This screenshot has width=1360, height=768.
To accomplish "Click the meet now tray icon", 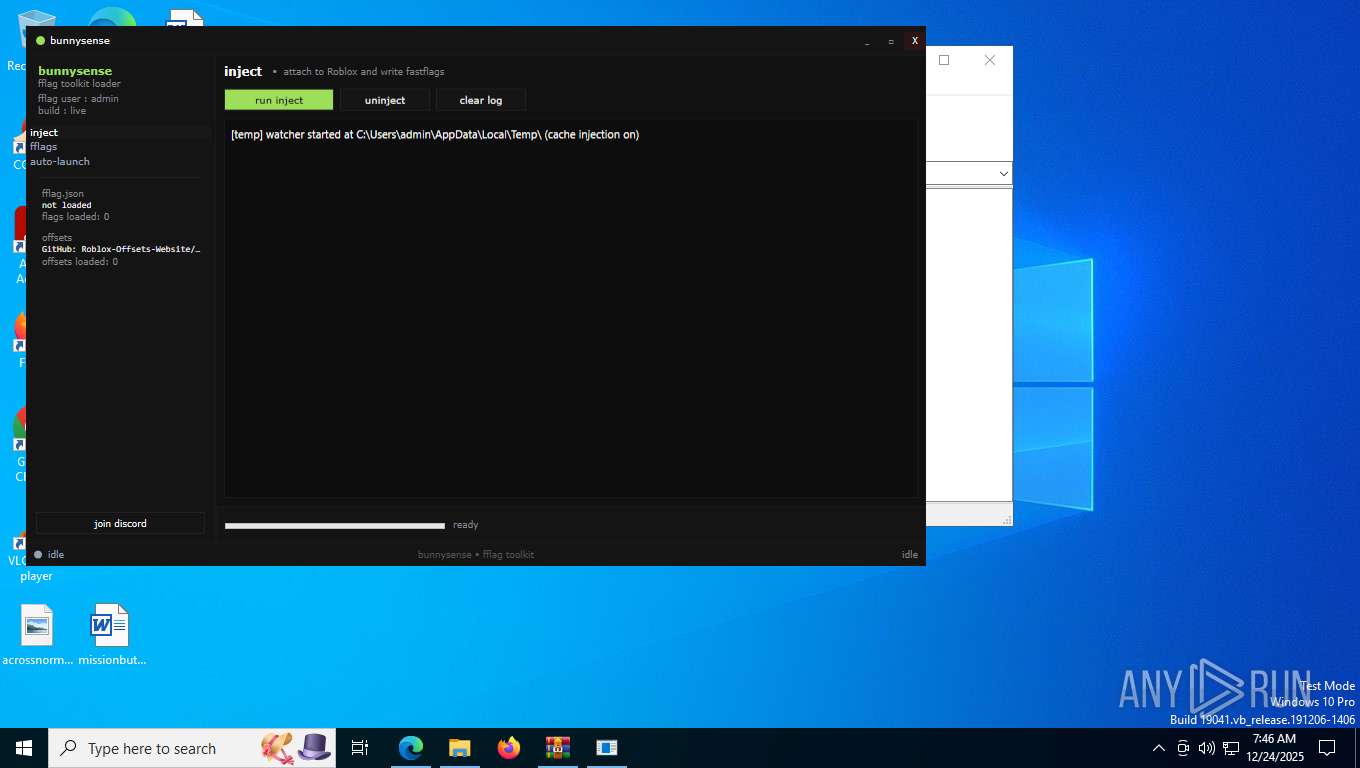I will tap(1183, 748).
